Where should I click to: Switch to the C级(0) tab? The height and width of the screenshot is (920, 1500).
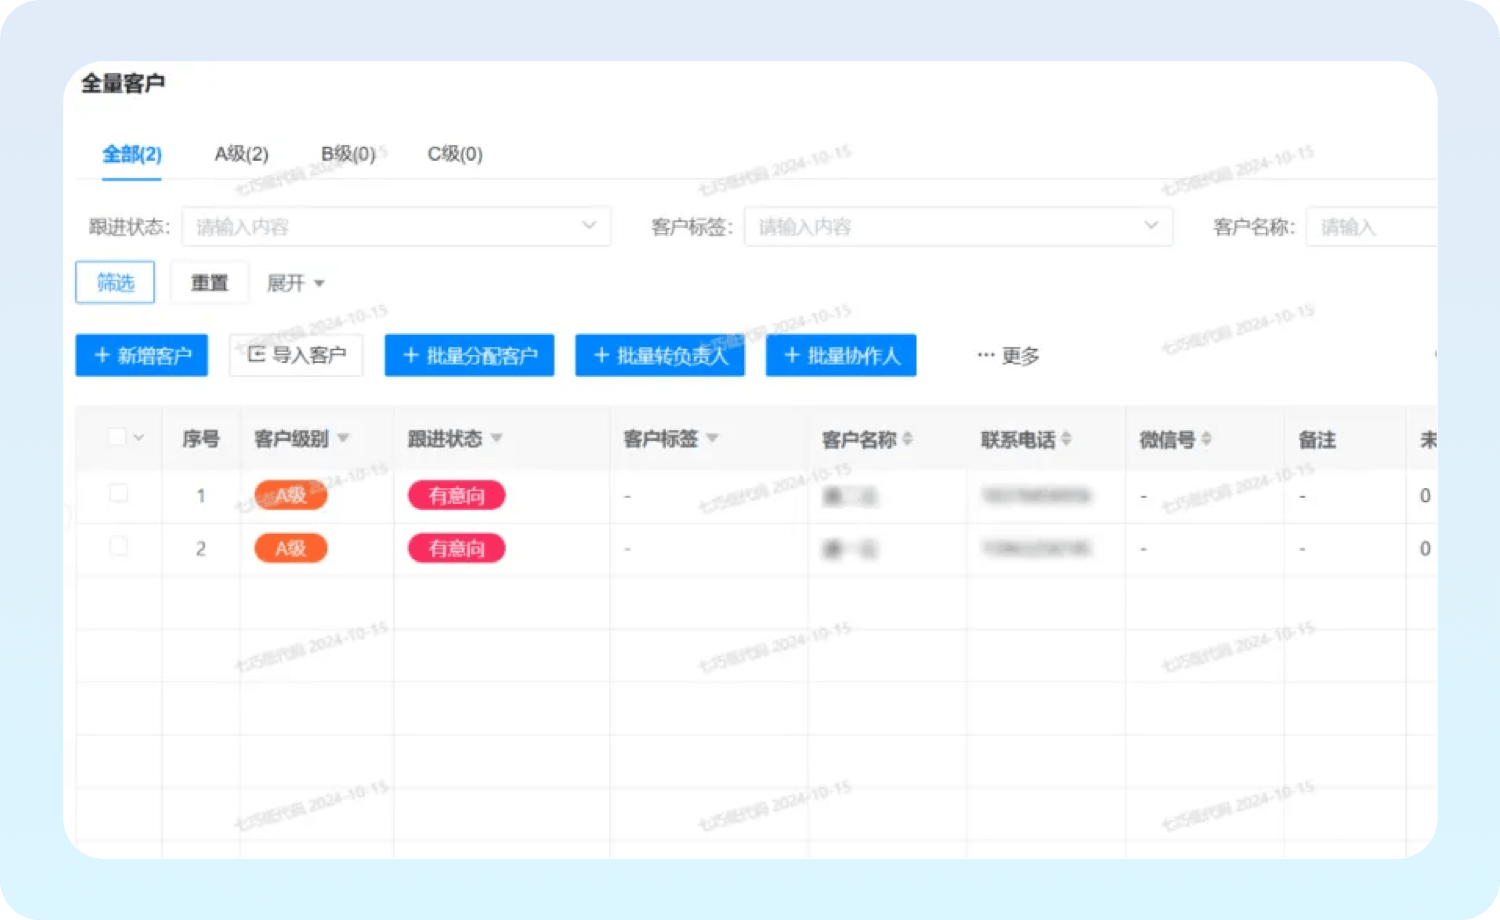point(455,154)
